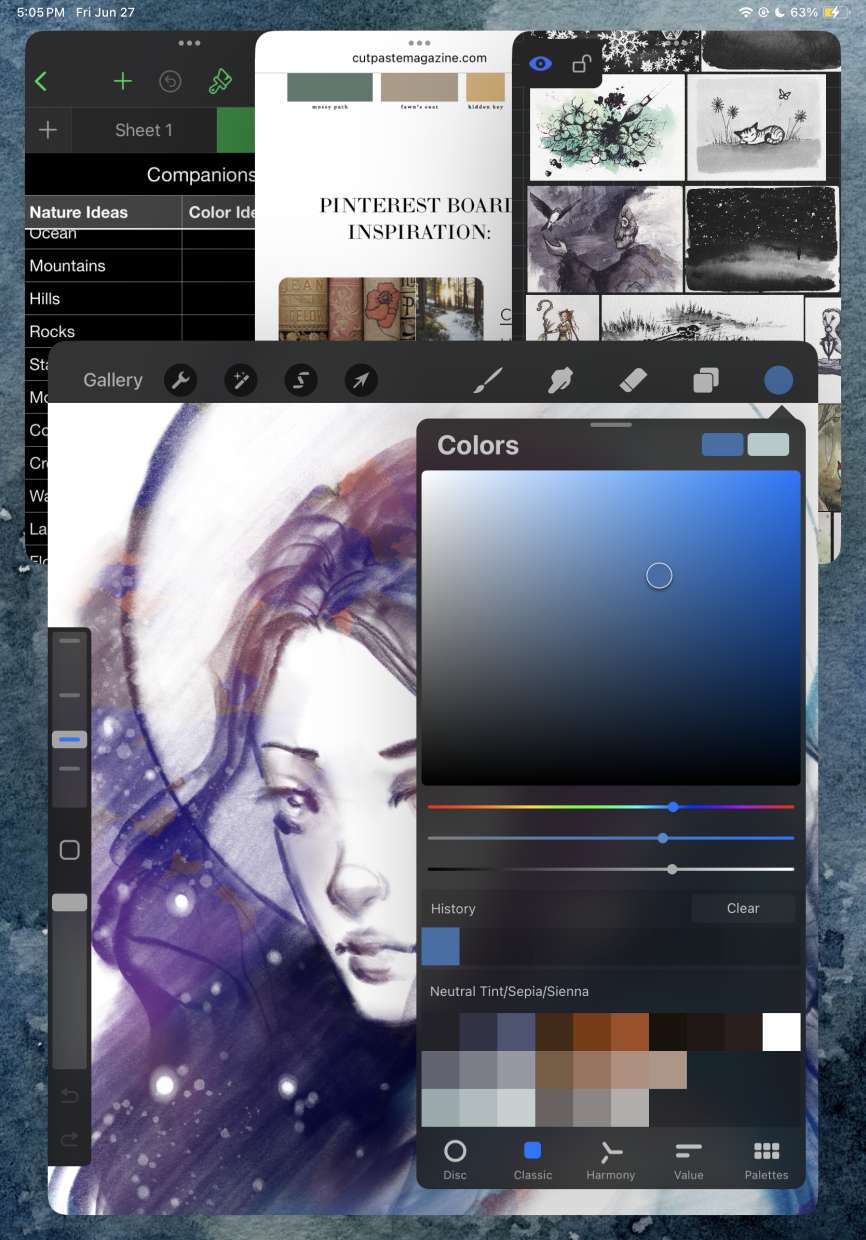Viewport: 866px width, 1240px height.
Task: Pick the white swatch in the palette
Action: 781,1032
